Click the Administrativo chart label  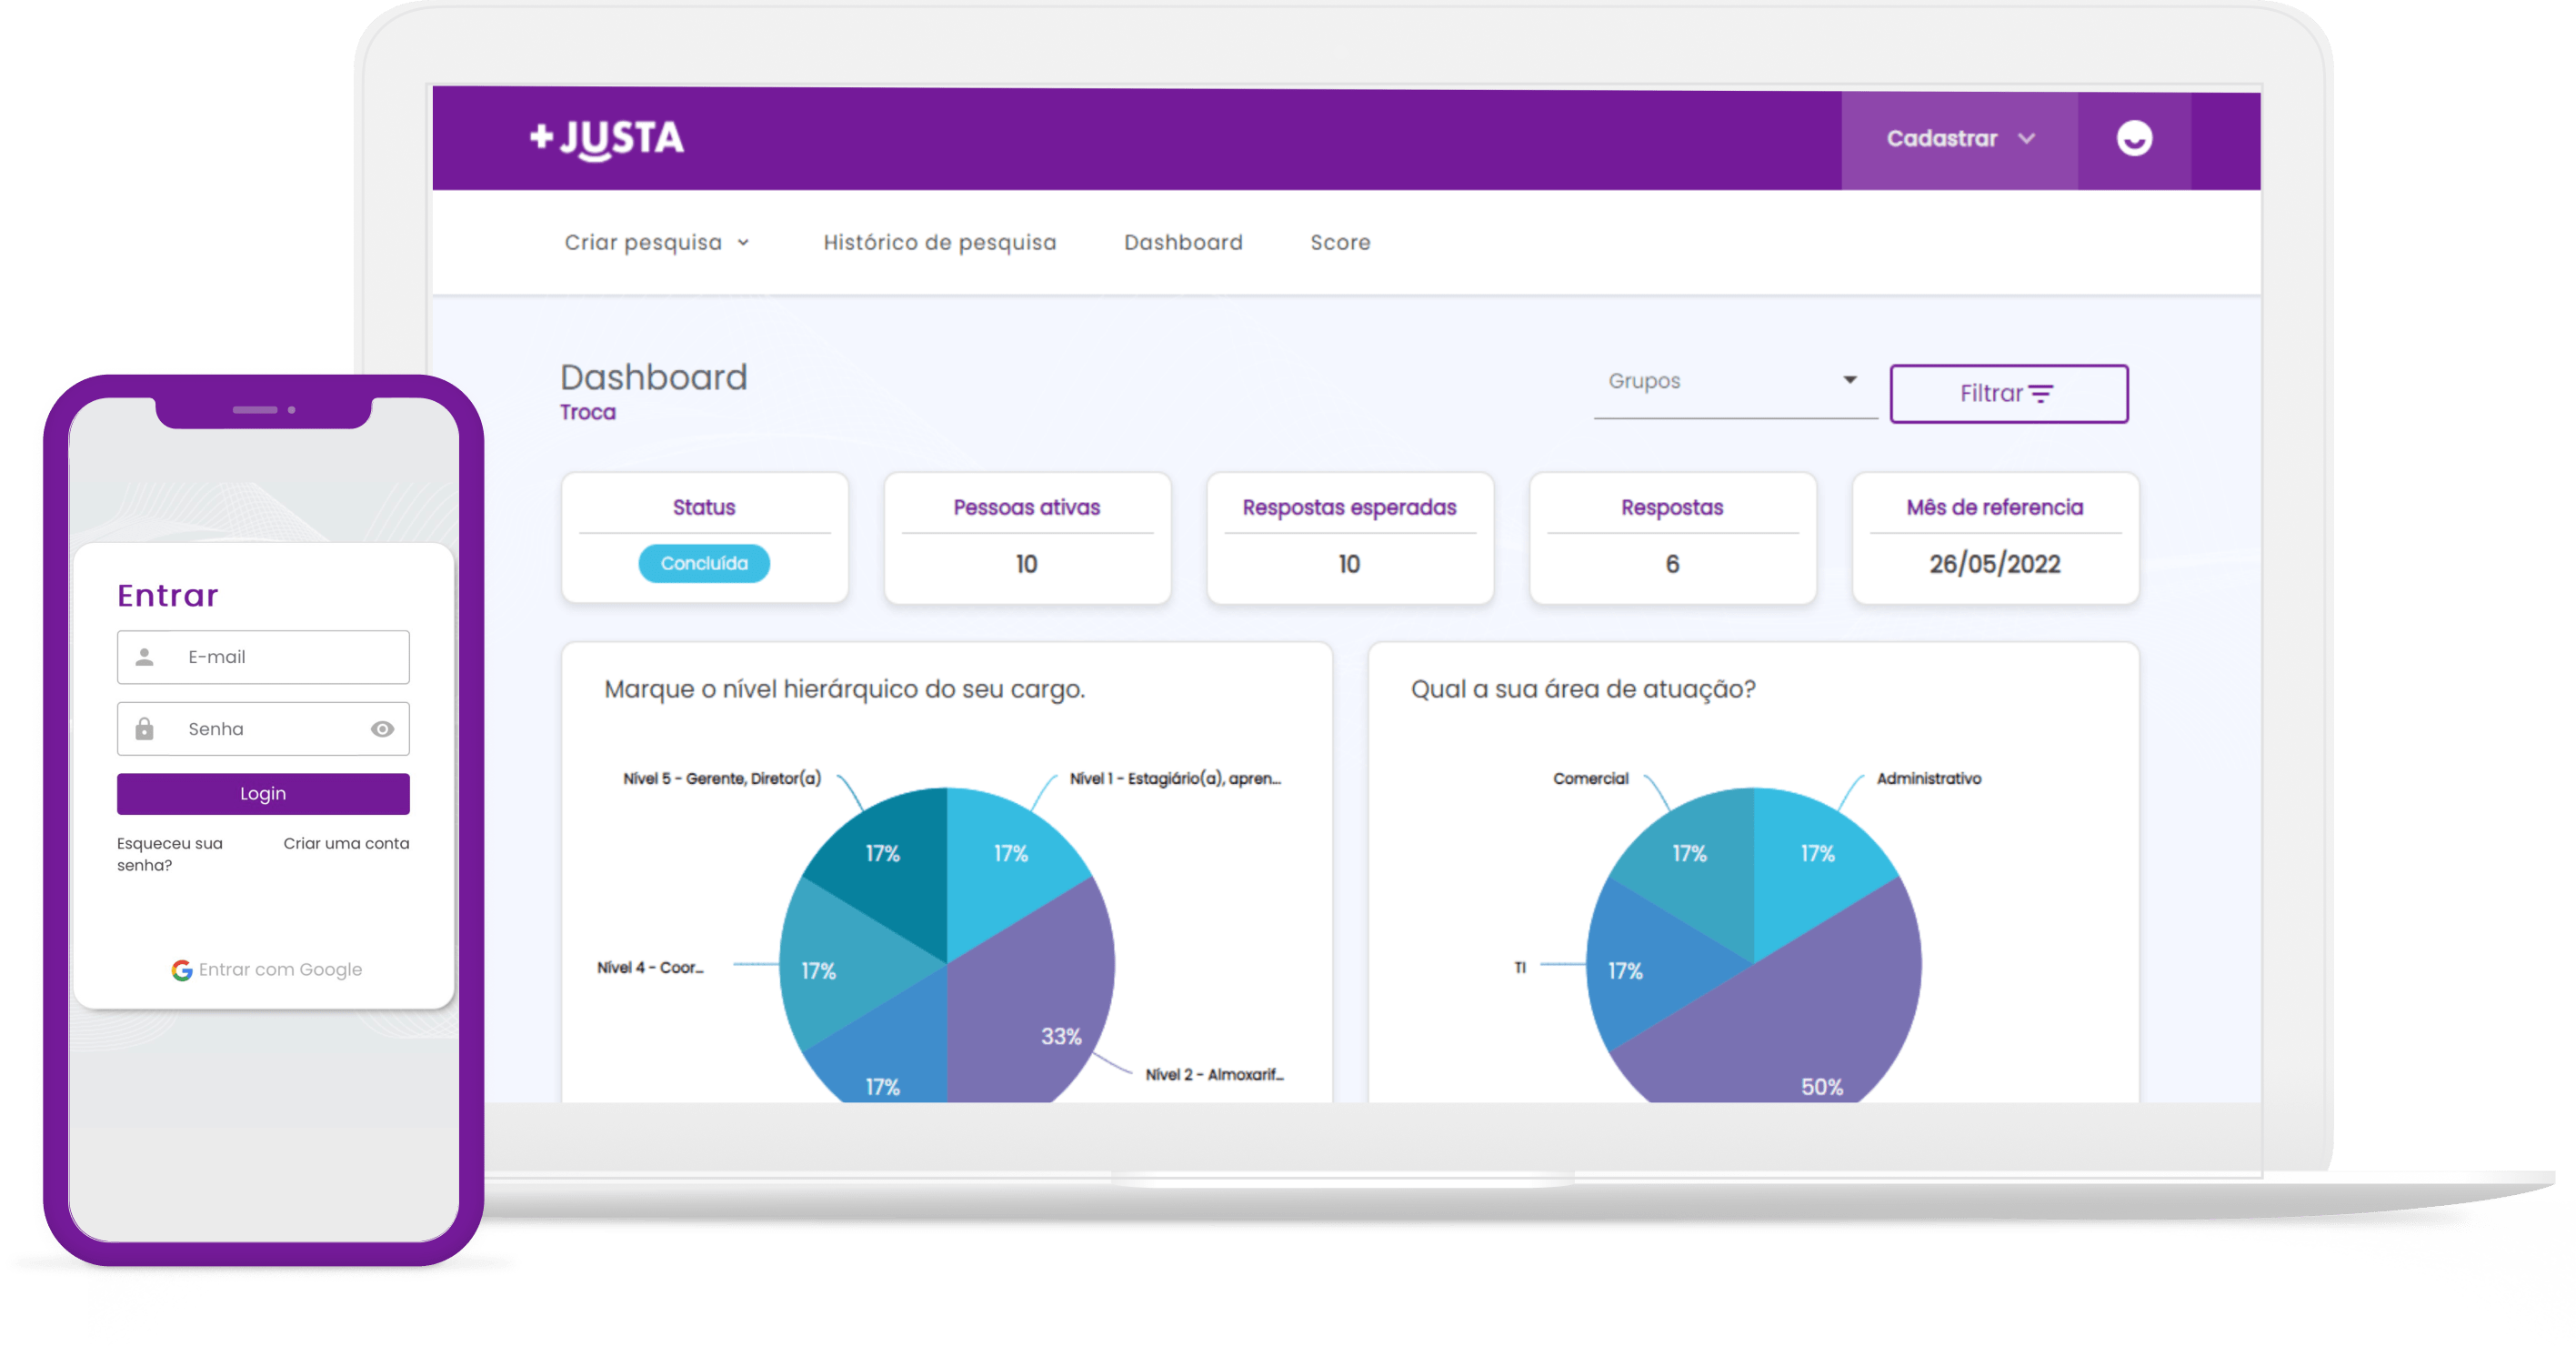click(x=1928, y=779)
